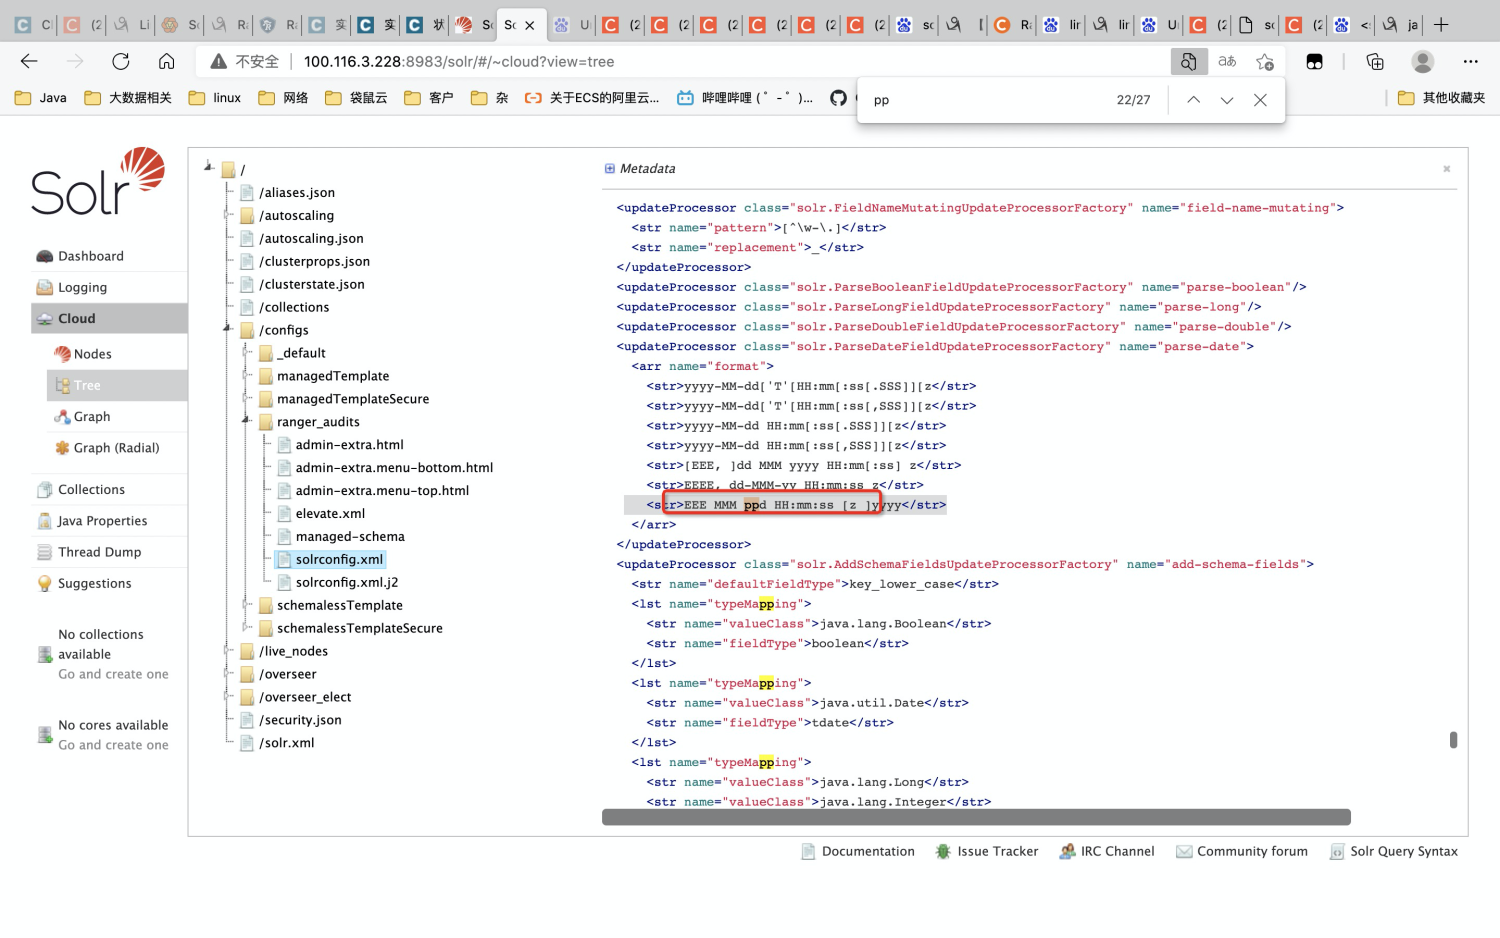Open the Thread Dump page

click(99, 551)
